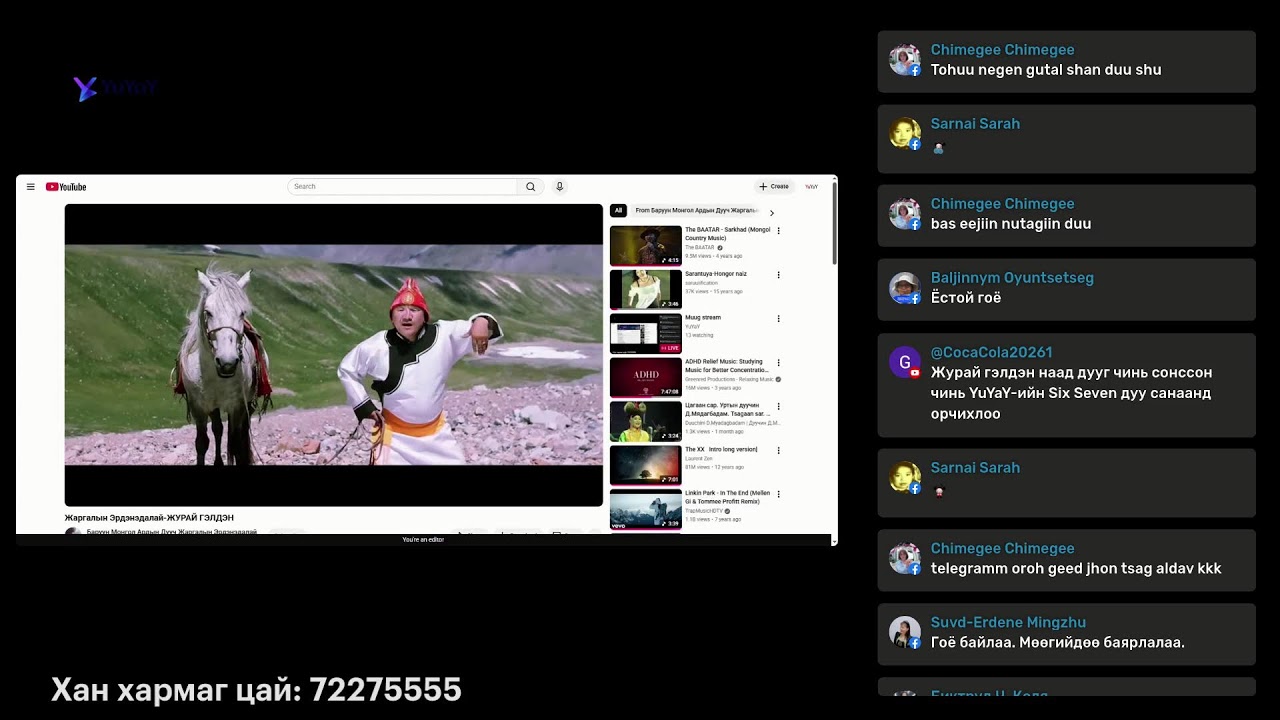This screenshot has width=1280, height=720.
Task: Click Baljinnym Oyuntsetseg's avatar
Action: [x=905, y=288]
